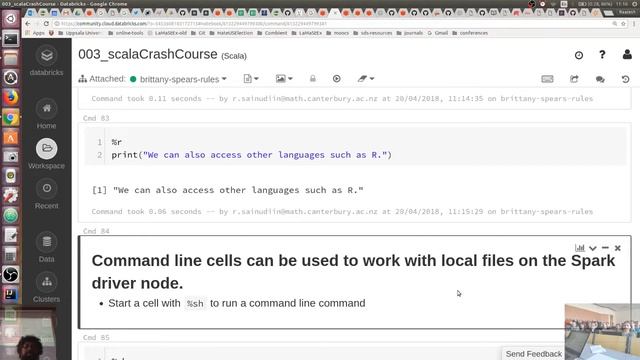Screen dimensions: 640x360
Task: Open the comments speech bubble icon
Action: [x=600, y=79]
